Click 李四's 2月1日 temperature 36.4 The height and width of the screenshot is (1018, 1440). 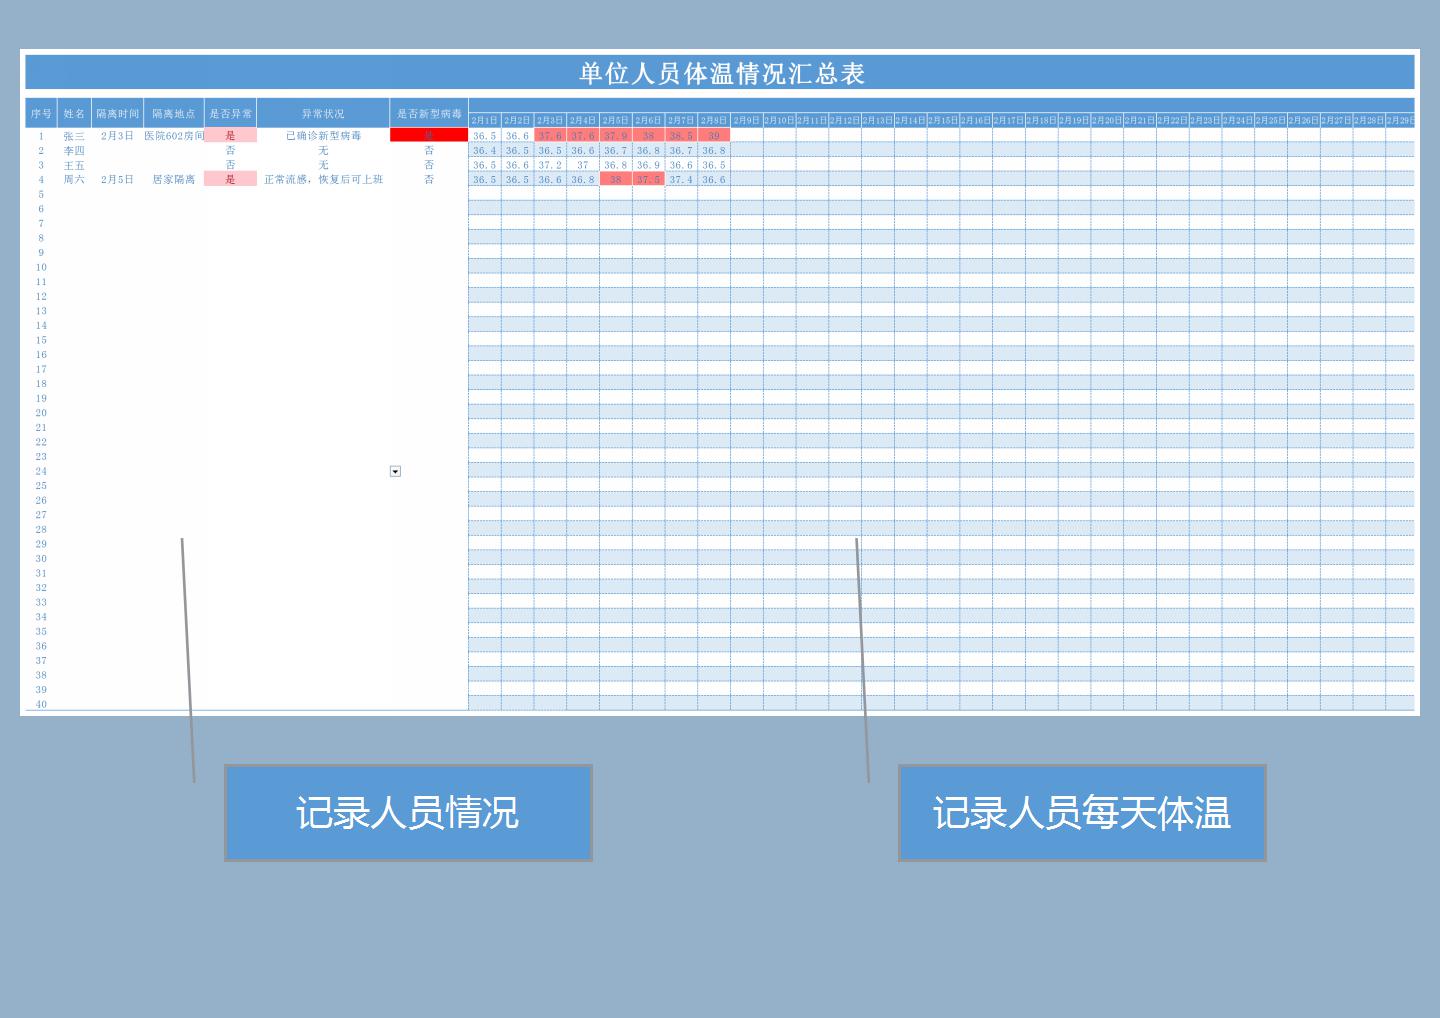coord(484,150)
